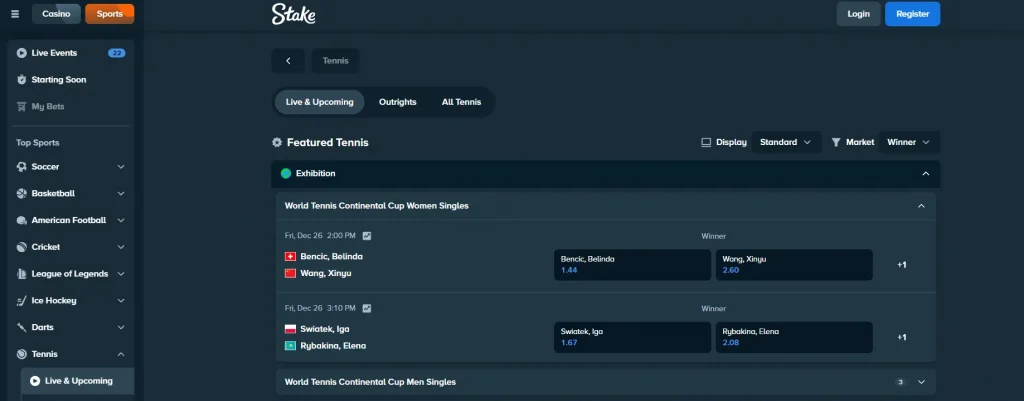
Task: Collapse the Tennis sidebar chevron
Action: (x=121, y=354)
